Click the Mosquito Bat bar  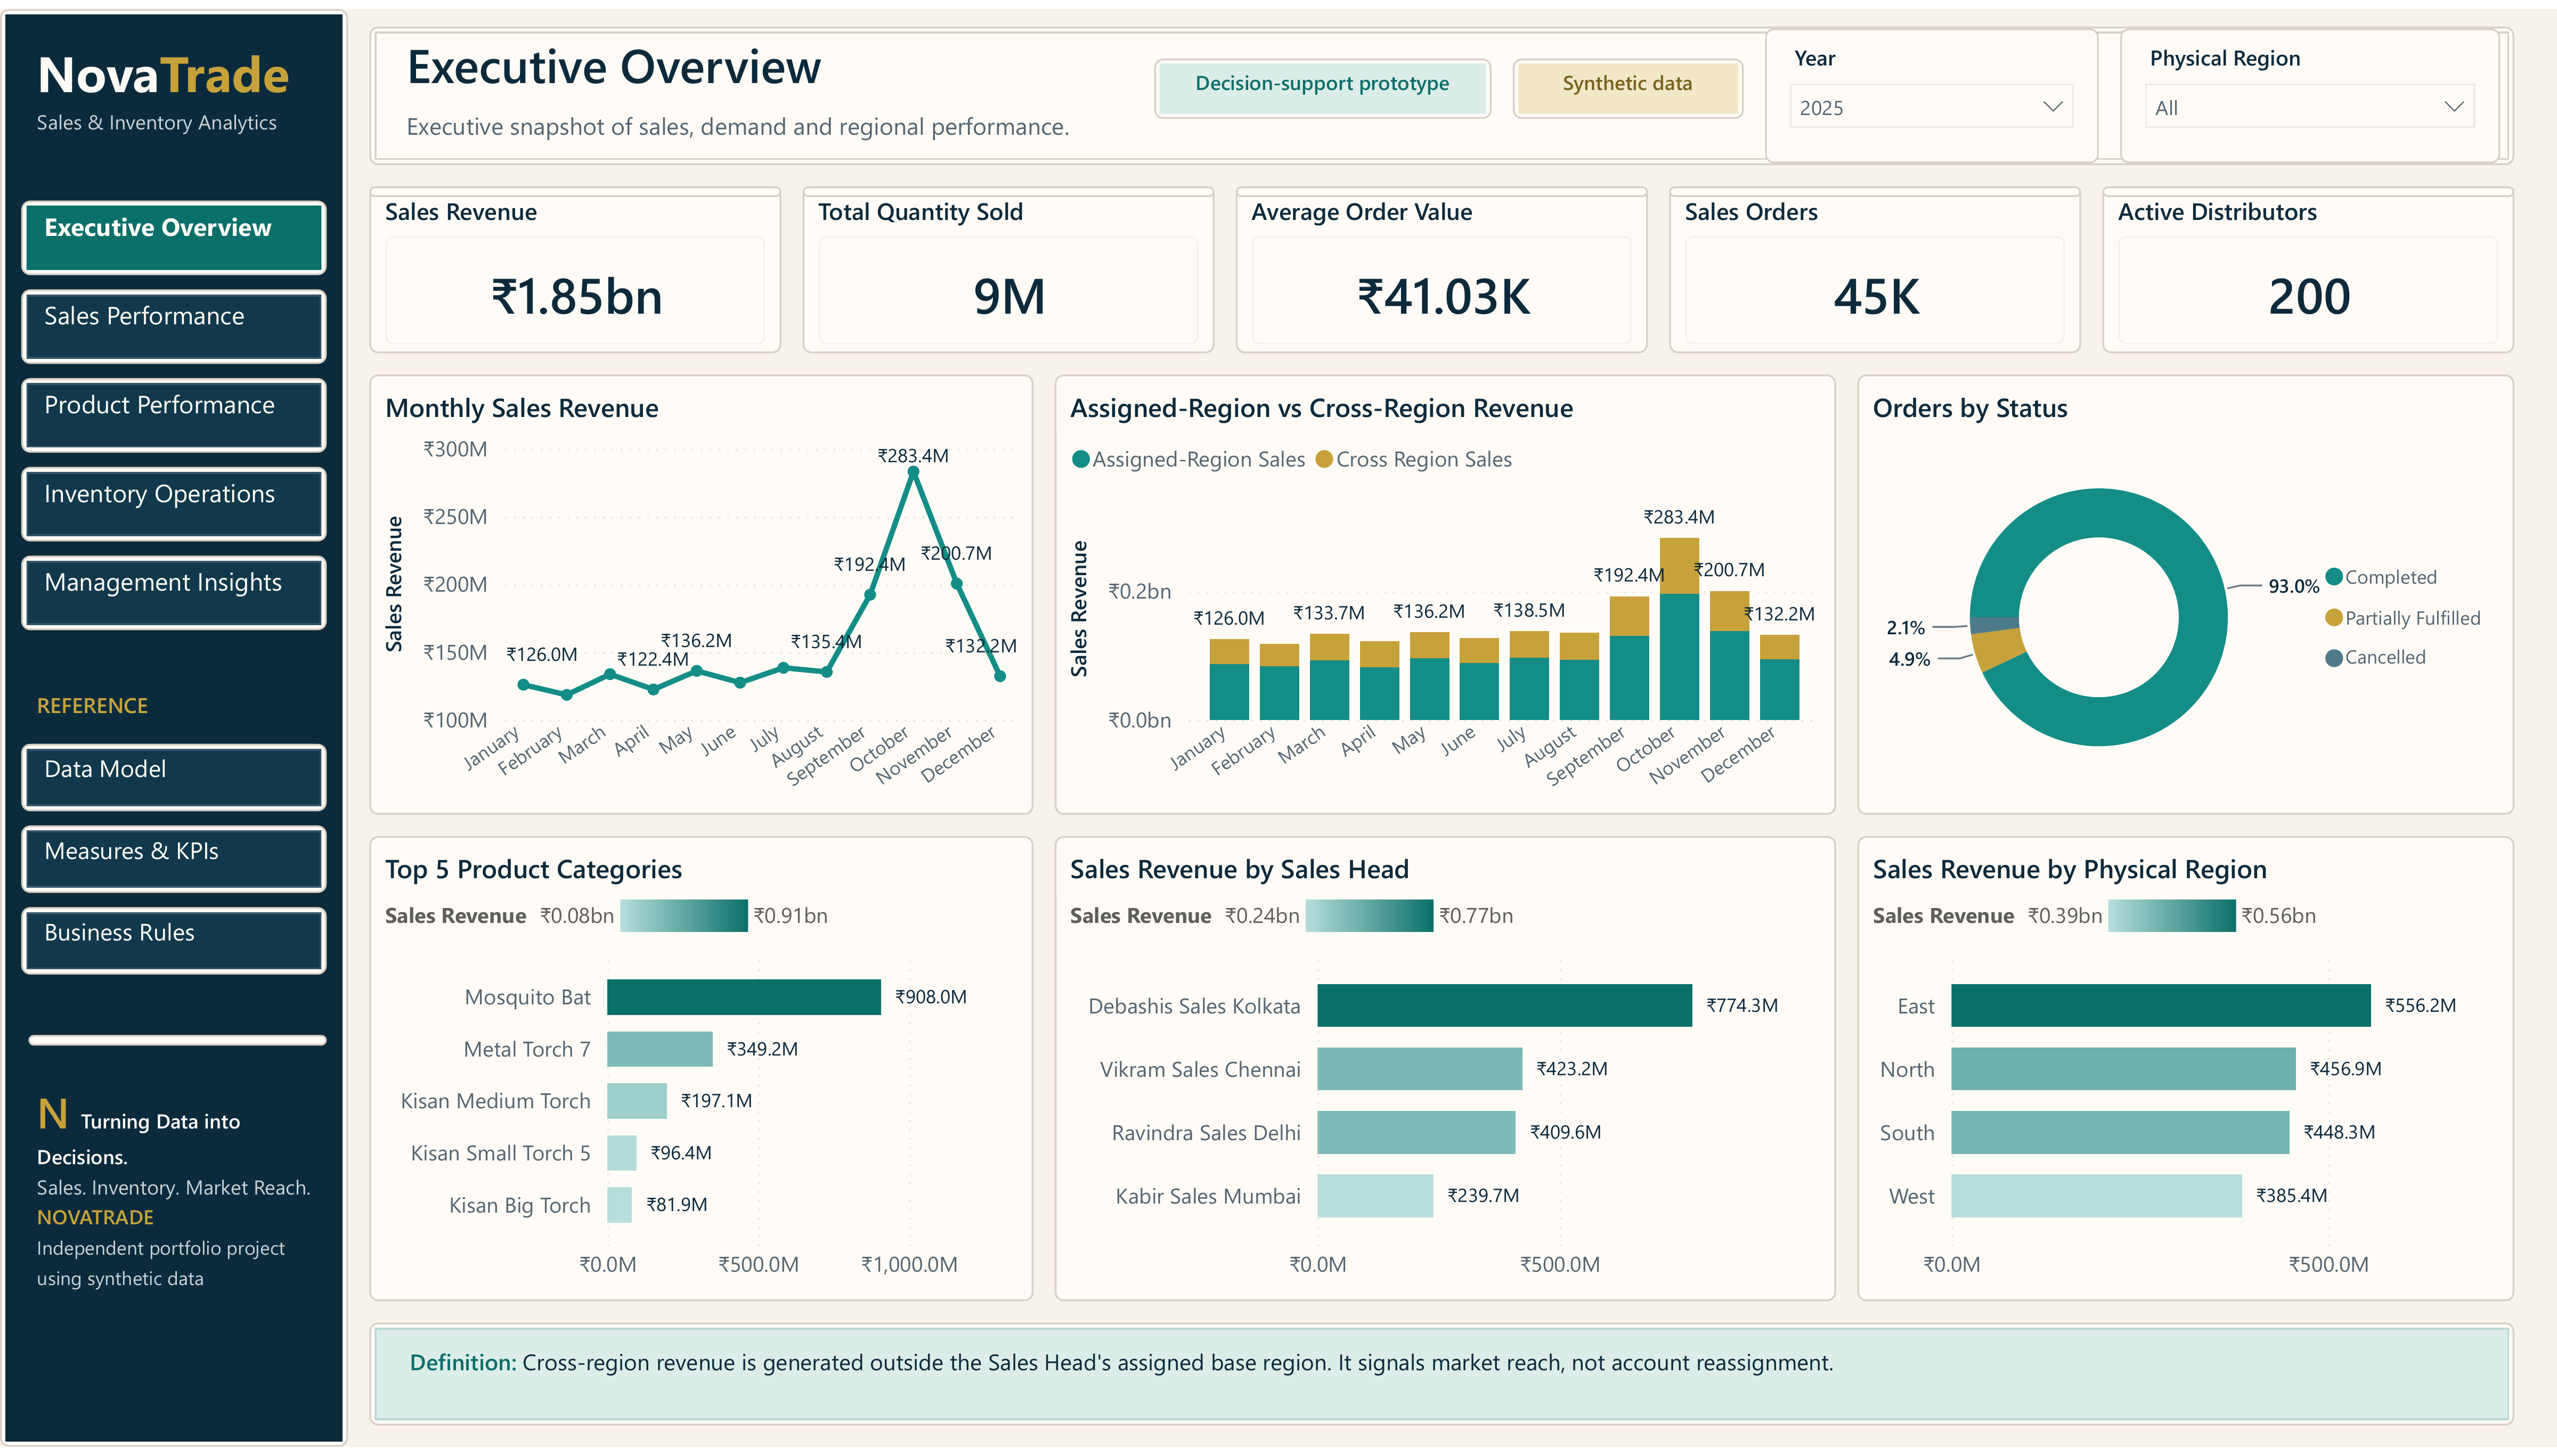744,997
